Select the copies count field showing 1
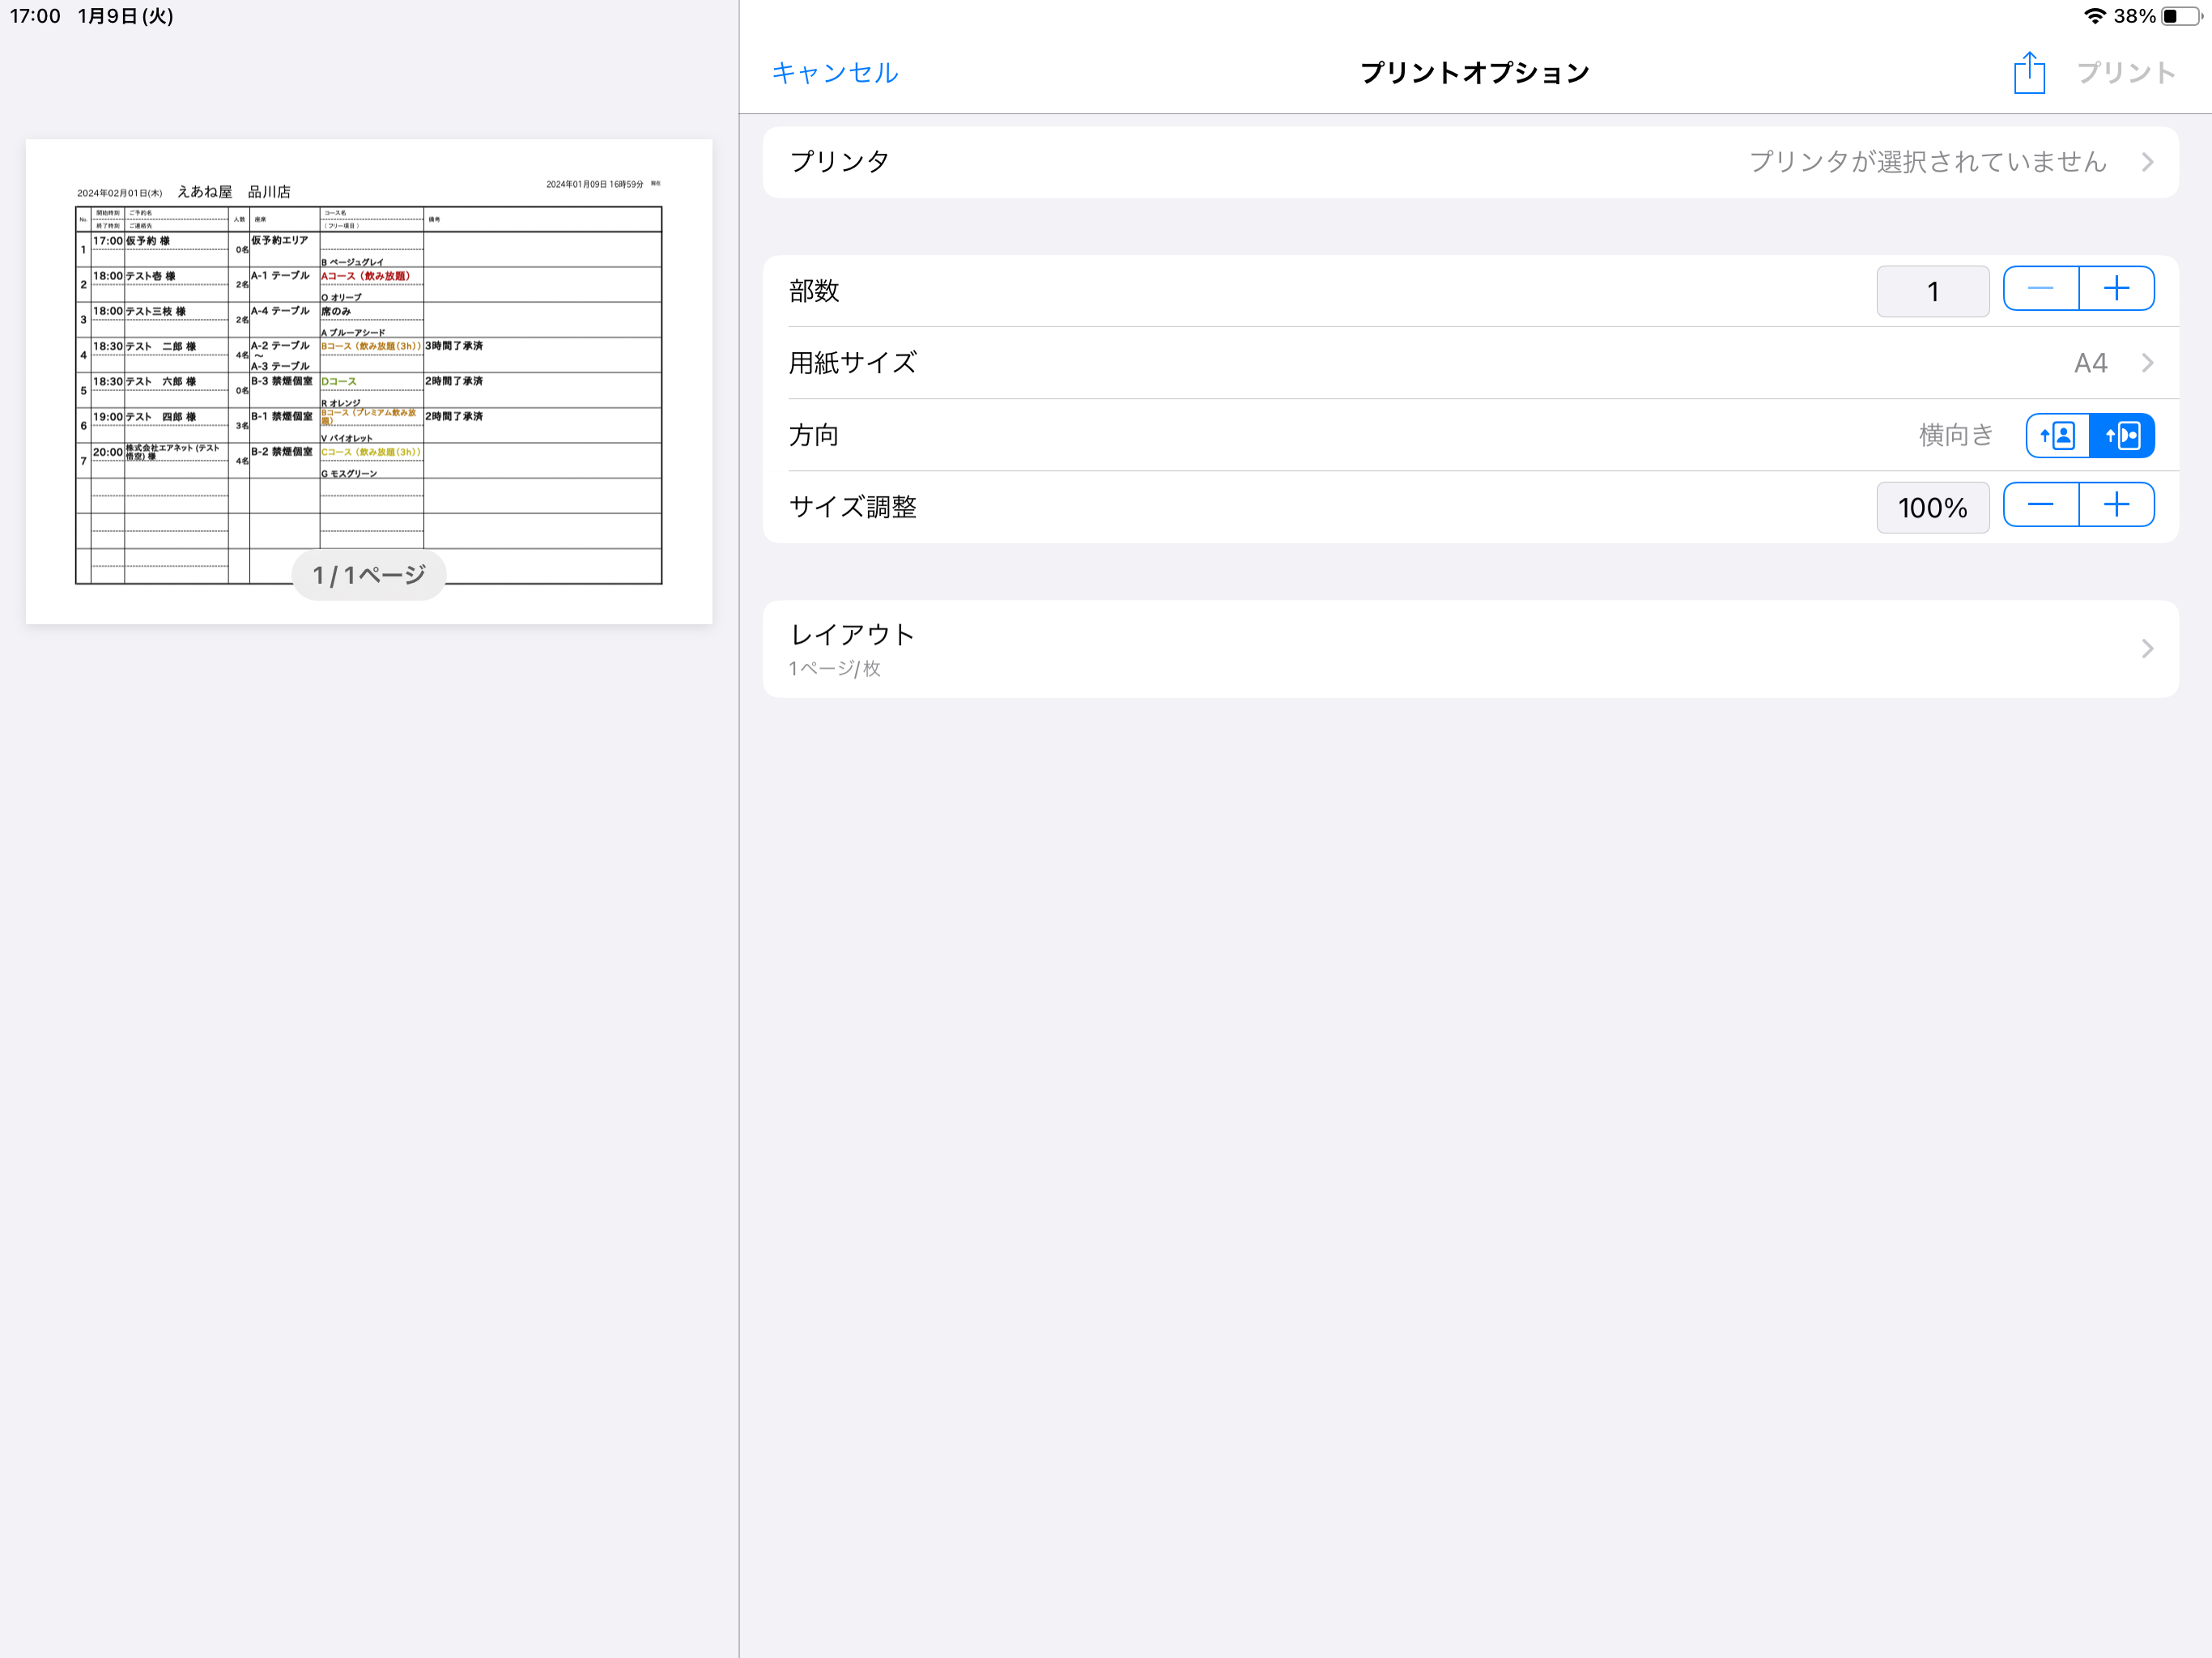Viewport: 2212px width, 1658px height. (1932, 291)
